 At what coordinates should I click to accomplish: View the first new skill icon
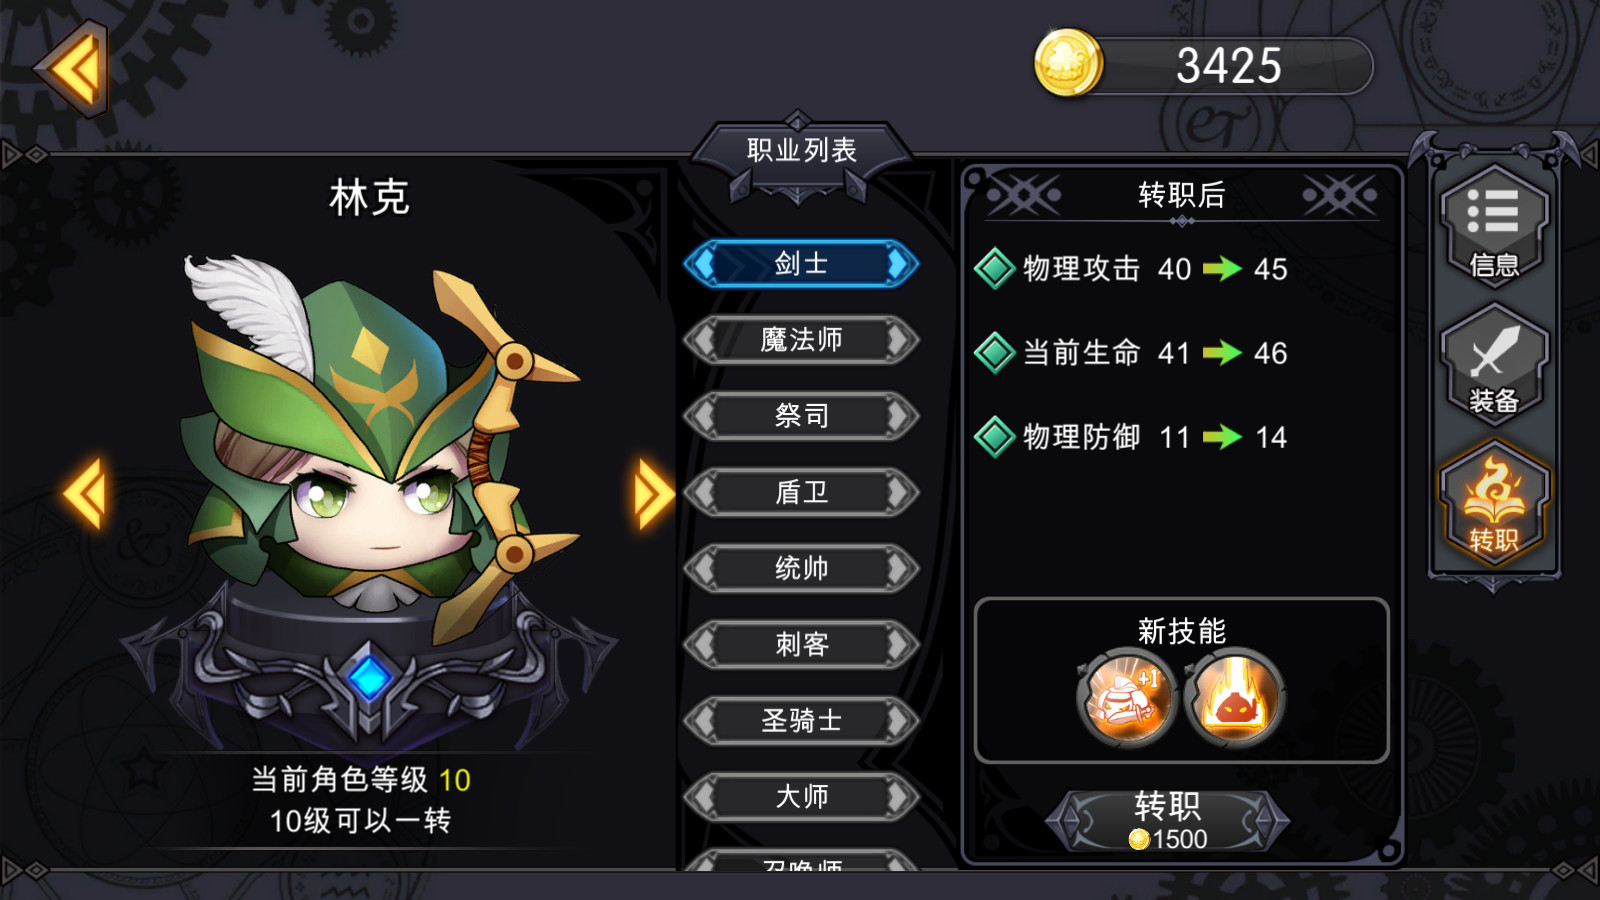coord(1126,697)
